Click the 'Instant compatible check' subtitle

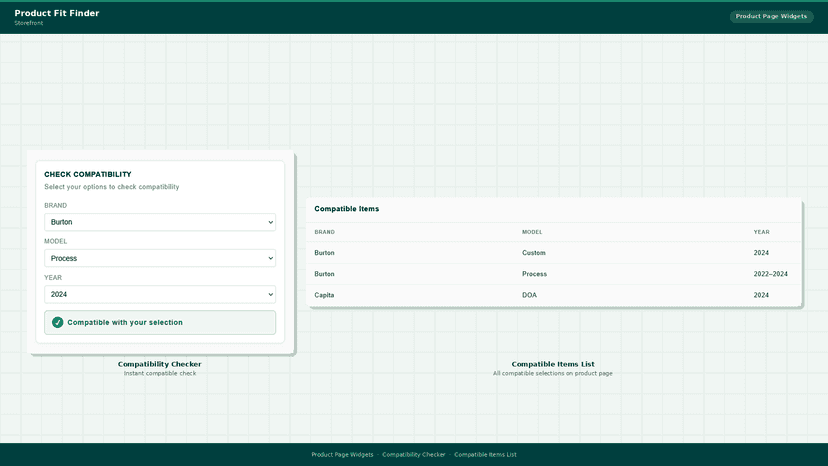(159, 373)
